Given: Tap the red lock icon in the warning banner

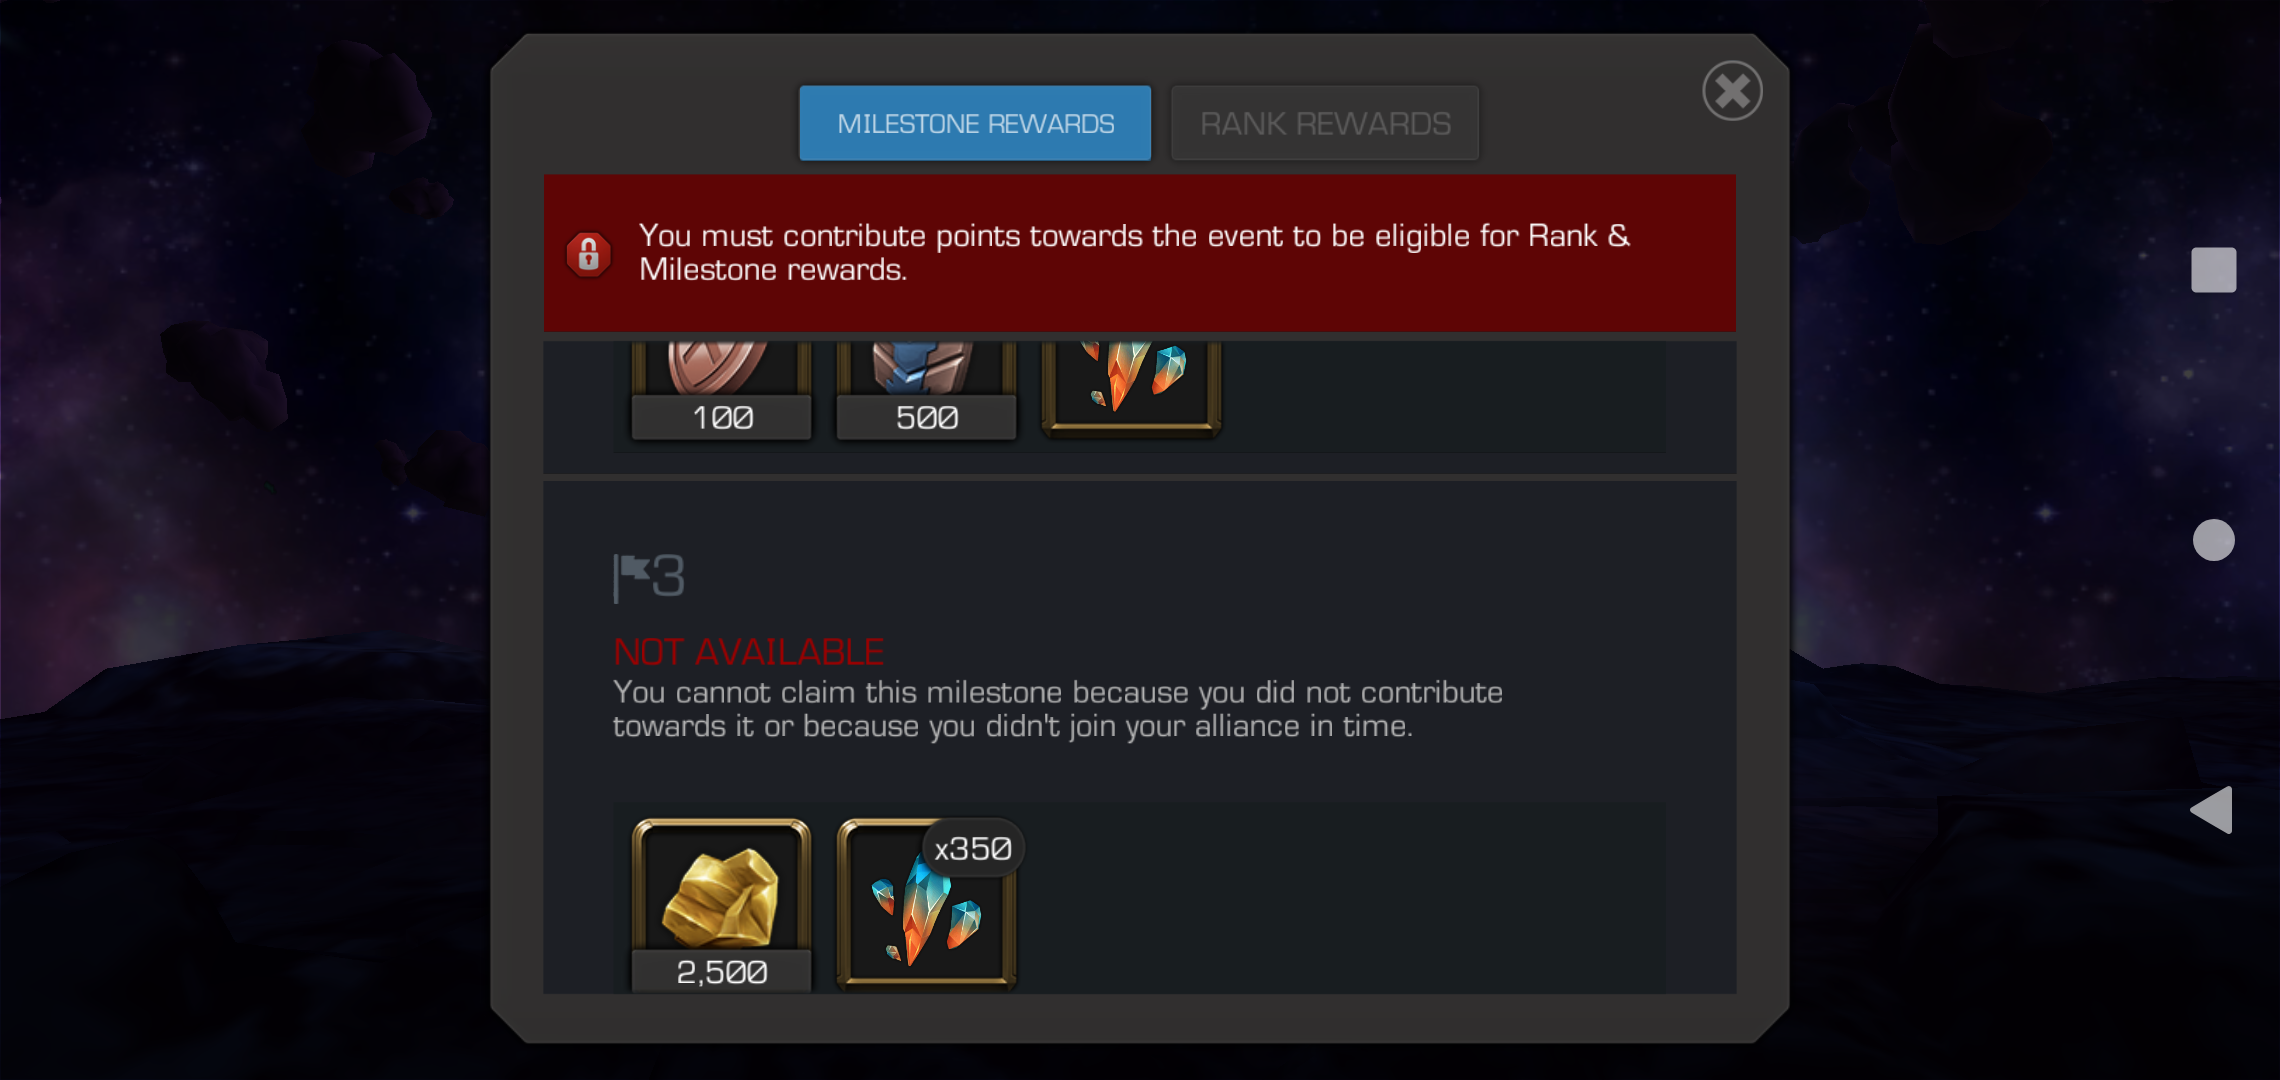Looking at the screenshot, I should point(589,254).
